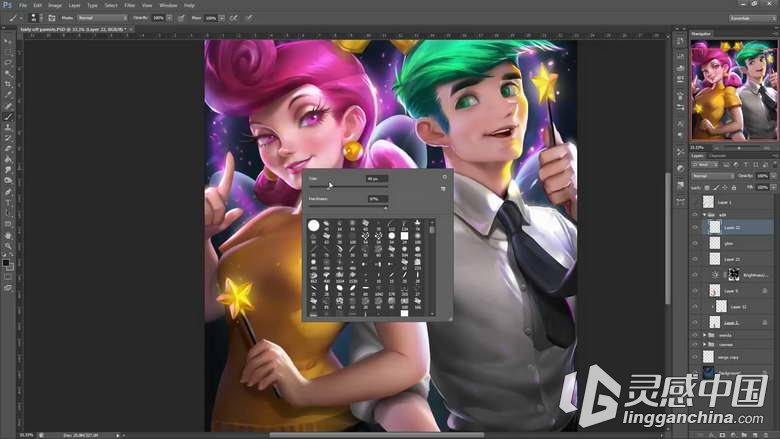Click the foreground color swatch
Viewport: 780px width, 439px height.
pyautogui.click(x=5, y=262)
